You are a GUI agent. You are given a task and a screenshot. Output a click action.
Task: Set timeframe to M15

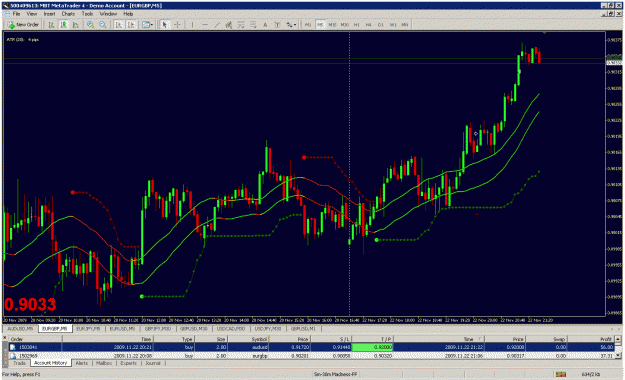332,25
